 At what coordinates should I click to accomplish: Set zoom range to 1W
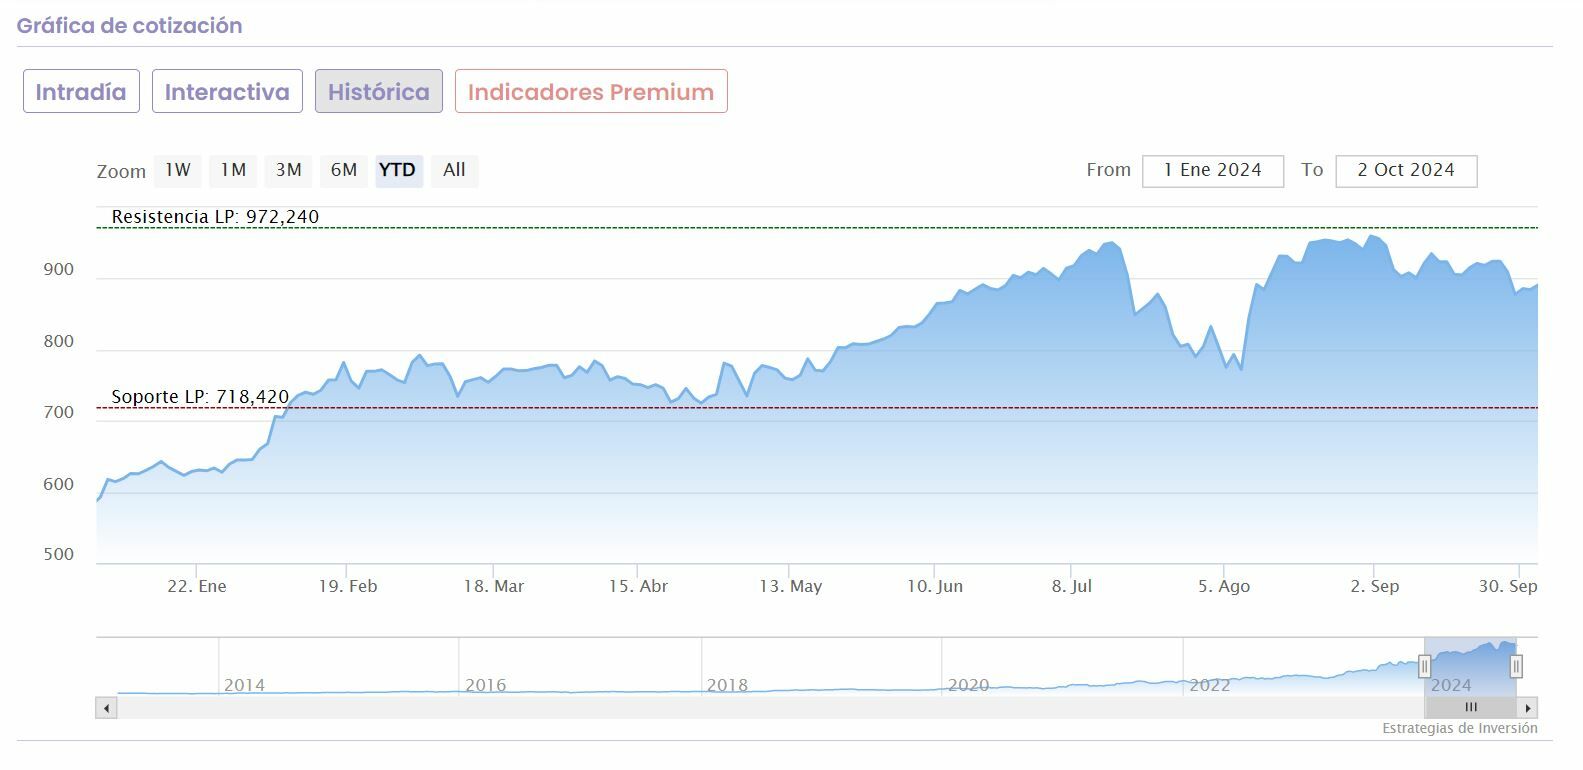[x=178, y=170]
